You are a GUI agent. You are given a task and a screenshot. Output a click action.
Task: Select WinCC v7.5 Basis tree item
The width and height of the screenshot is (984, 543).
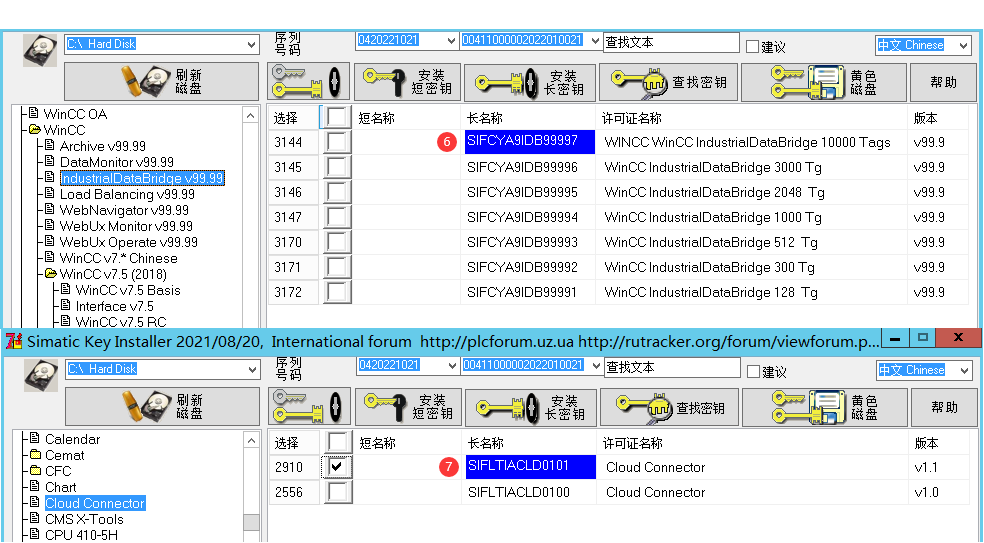pyautogui.click(x=128, y=290)
